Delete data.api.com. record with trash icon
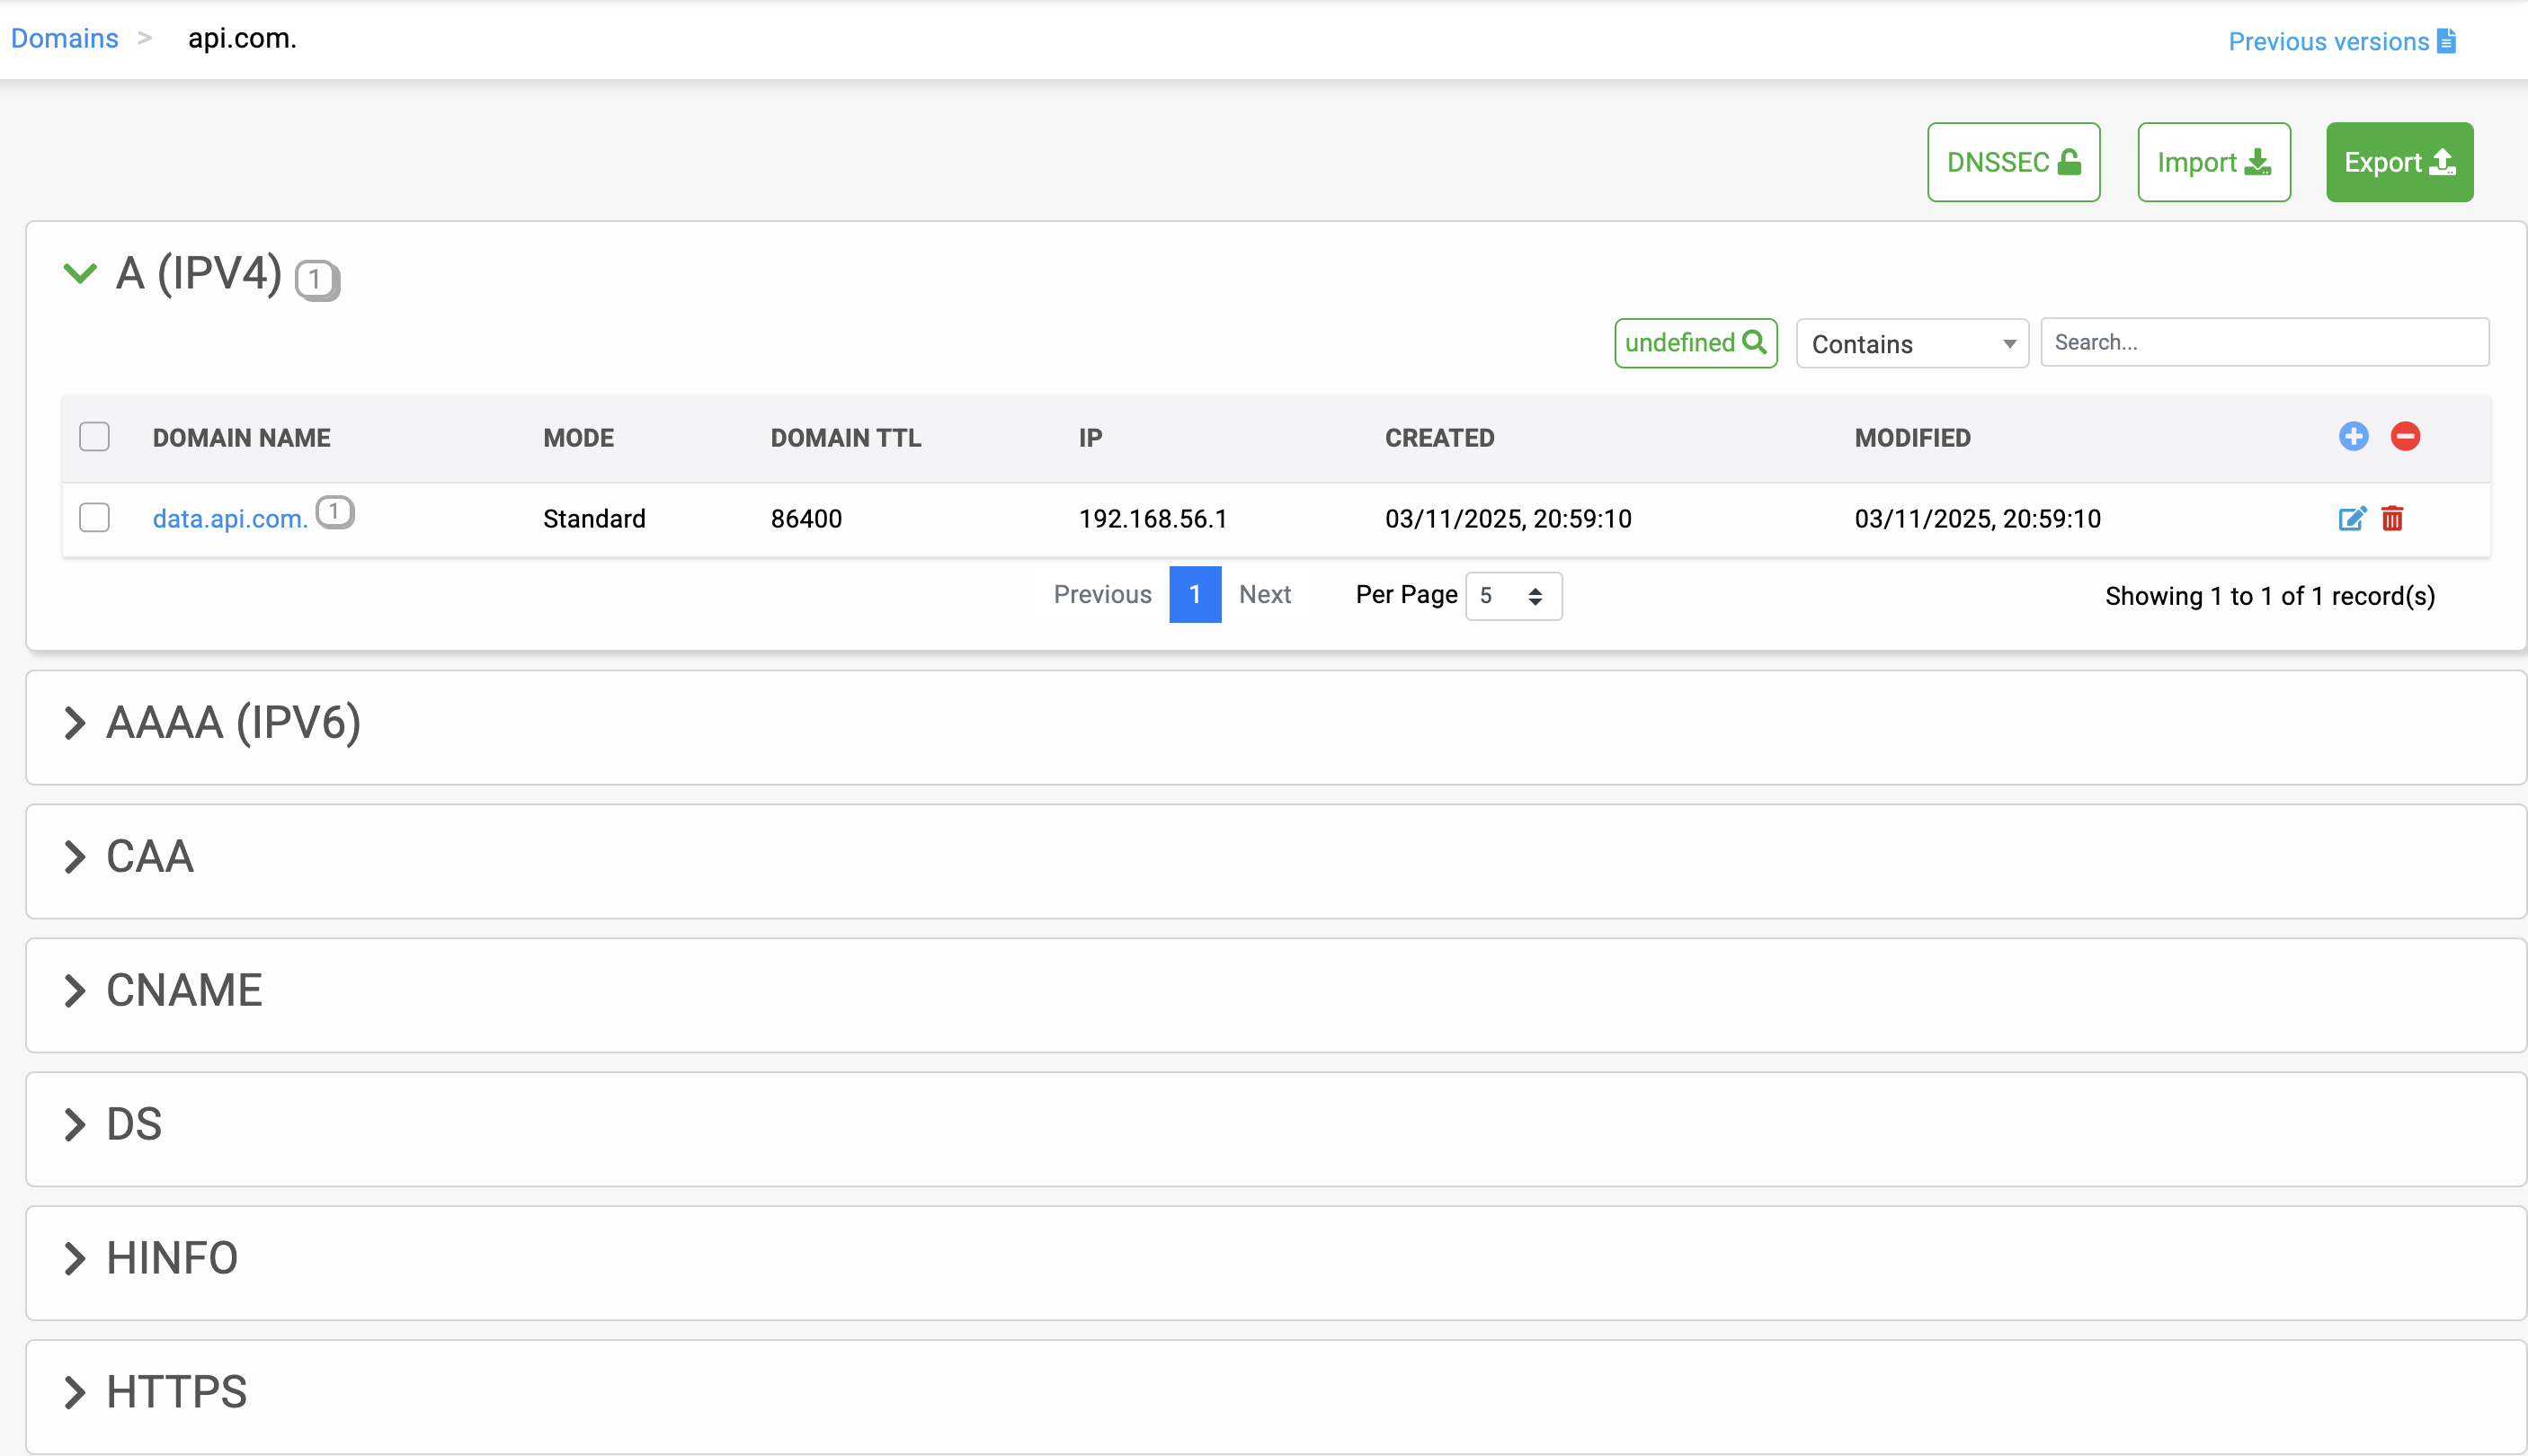Image resolution: width=2528 pixels, height=1456 pixels. coord(2392,518)
